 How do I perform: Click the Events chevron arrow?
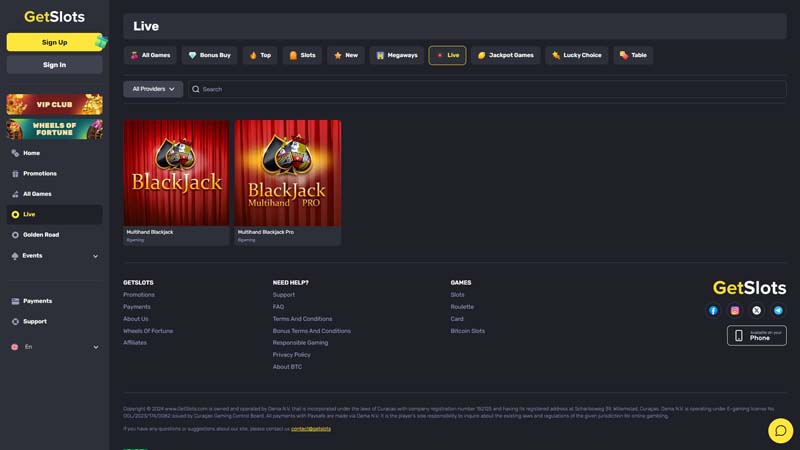[95, 256]
